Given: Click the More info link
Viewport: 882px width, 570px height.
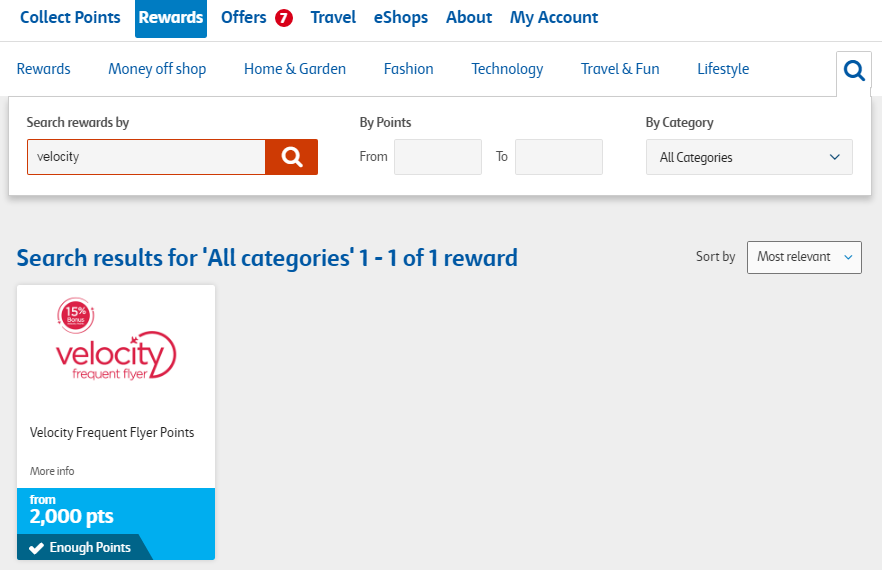Looking at the screenshot, I should coord(52,471).
